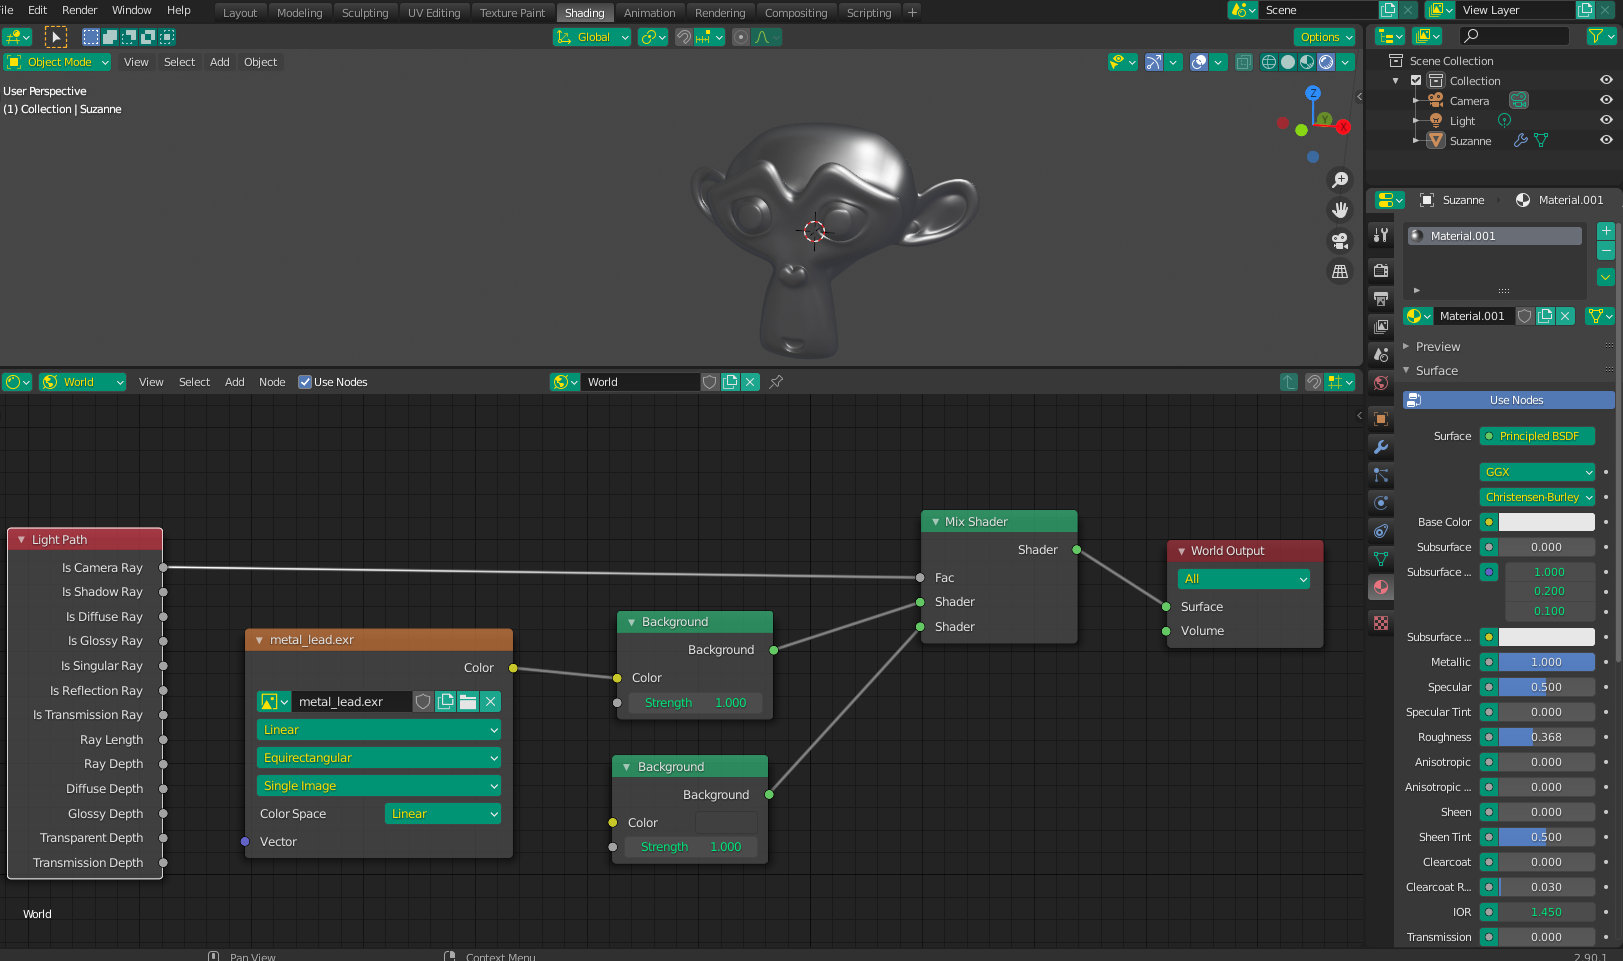Open the Object Constraints properties tab
Viewport: 1623px width, 961px height.
(x=1381, y=531)
